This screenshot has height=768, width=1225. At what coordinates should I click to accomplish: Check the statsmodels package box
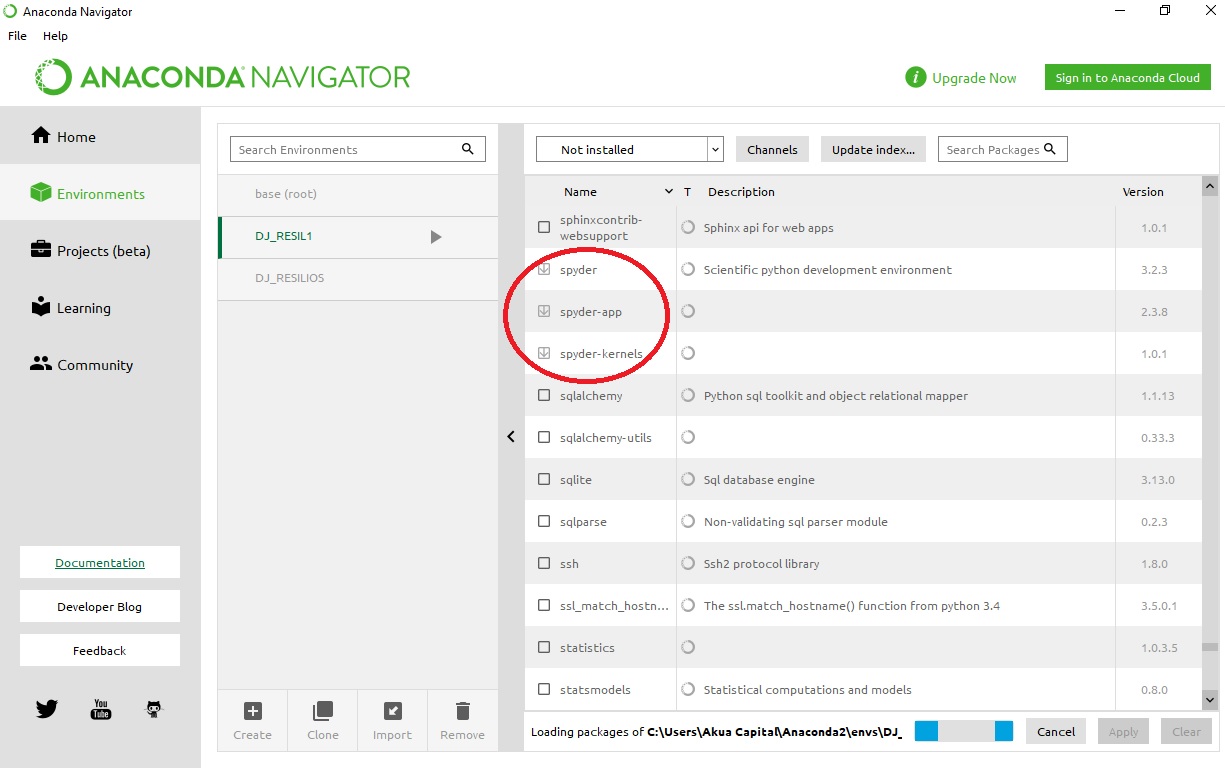point(544,689)
